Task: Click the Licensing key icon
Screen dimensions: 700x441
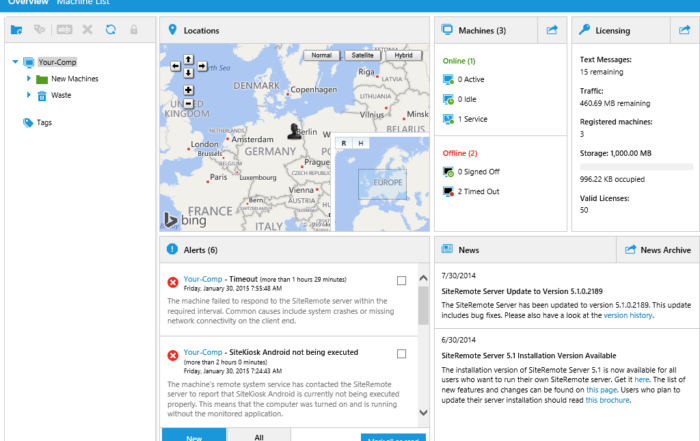Action: point(584,30)
